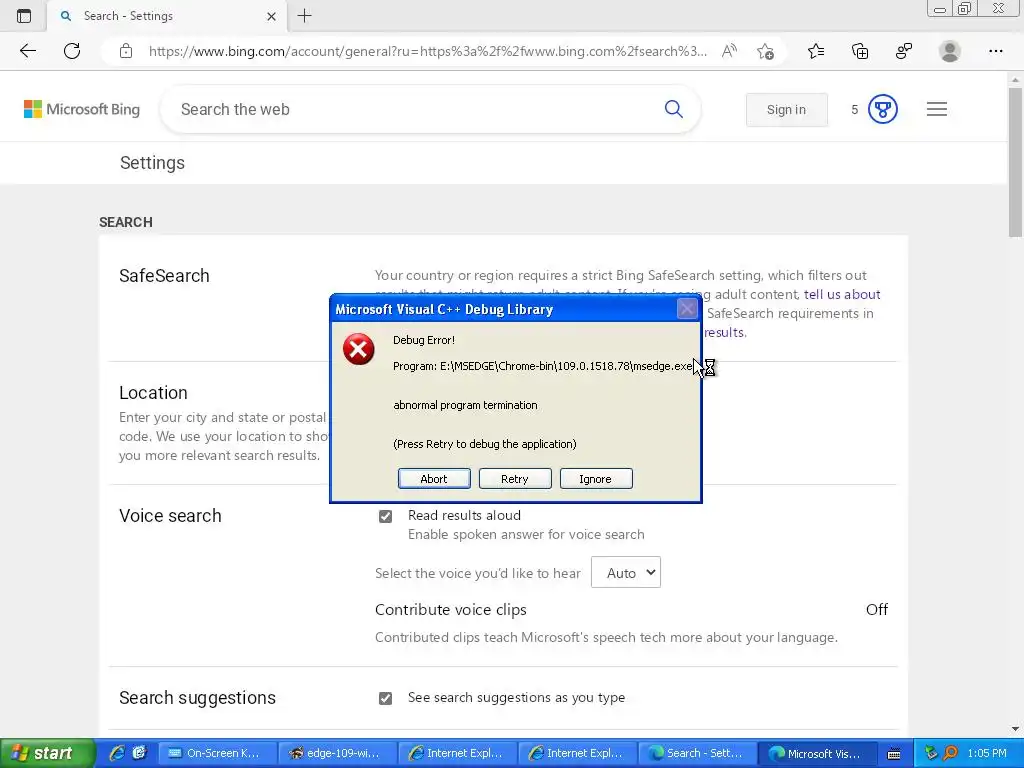Open the On-Screen Keyboard taskbar item
Screen dimensions: 1024x768
(x=217, y=753)
